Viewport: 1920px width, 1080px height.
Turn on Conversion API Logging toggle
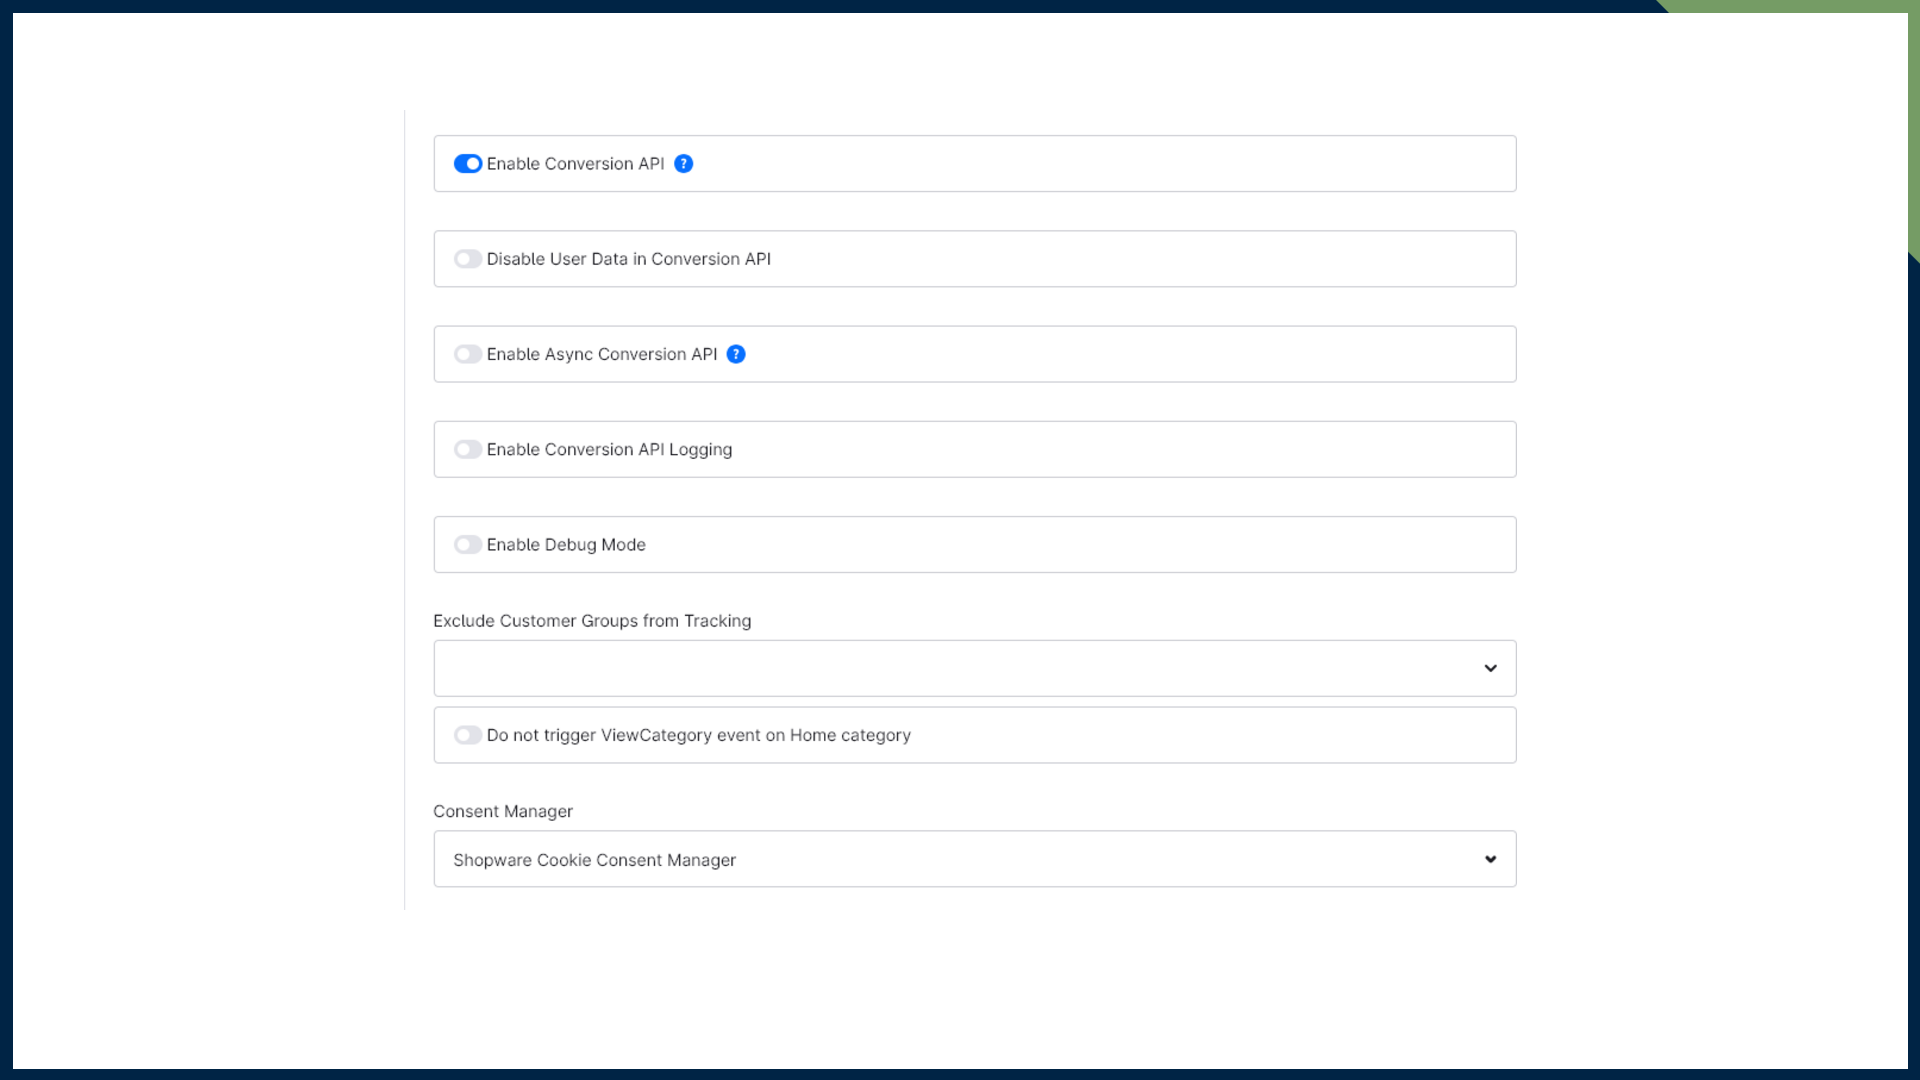467,449
